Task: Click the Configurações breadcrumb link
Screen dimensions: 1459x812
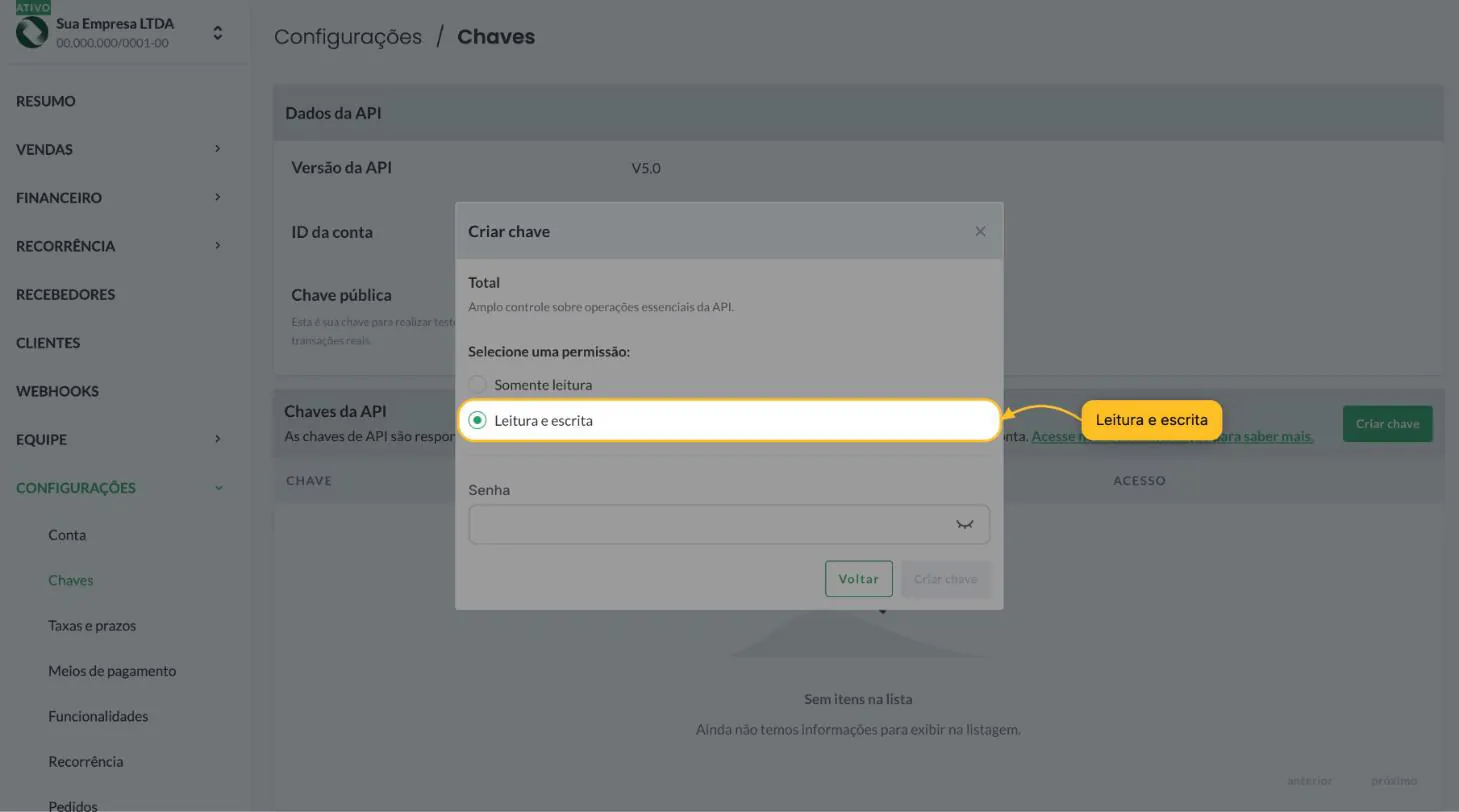Action: pyautogui.click(x=348, y=37)
